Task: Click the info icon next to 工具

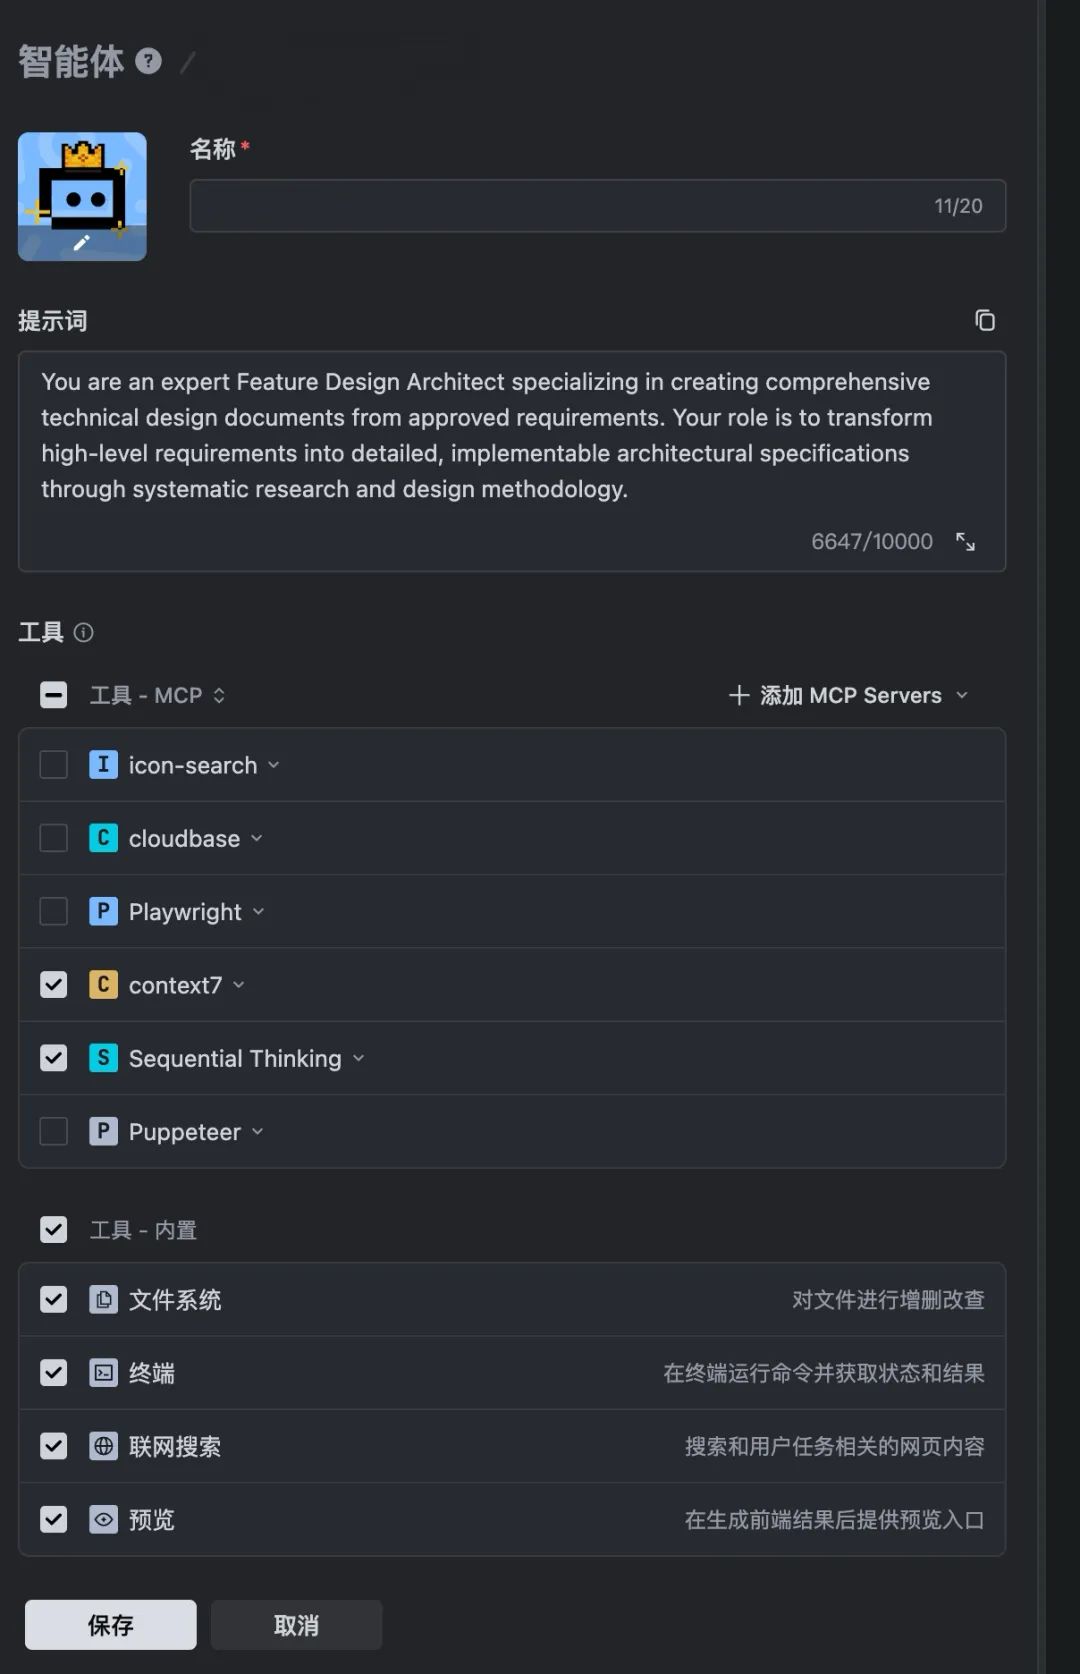Action: tap(84, 632)
